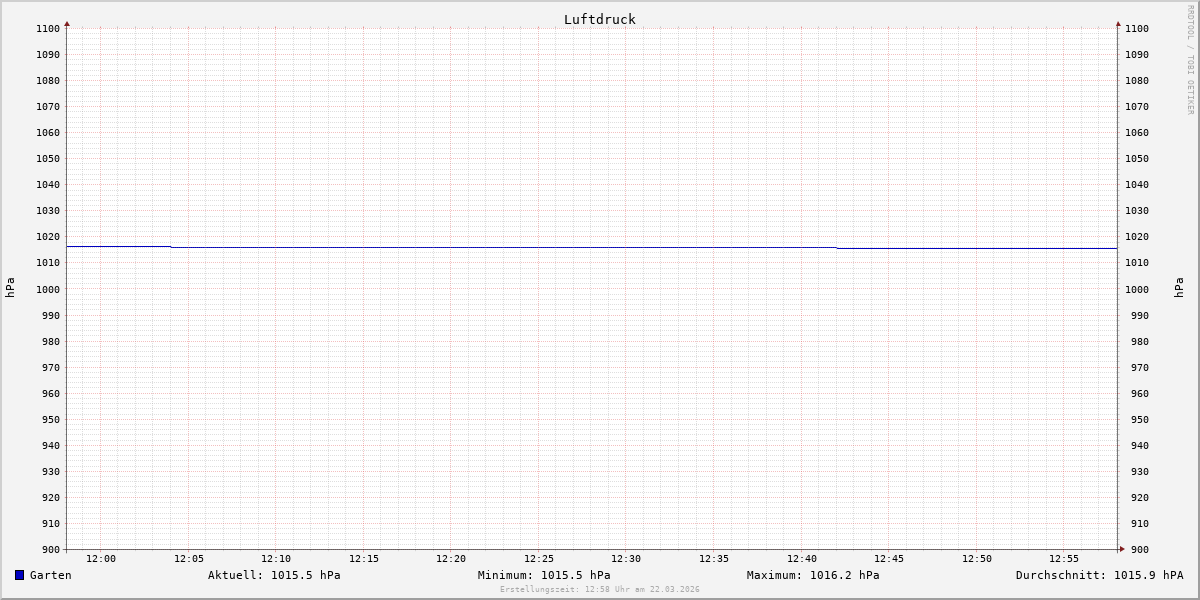
Task: Click the Durchschnitt 1015.9 hPA value
Action: 1099,575
